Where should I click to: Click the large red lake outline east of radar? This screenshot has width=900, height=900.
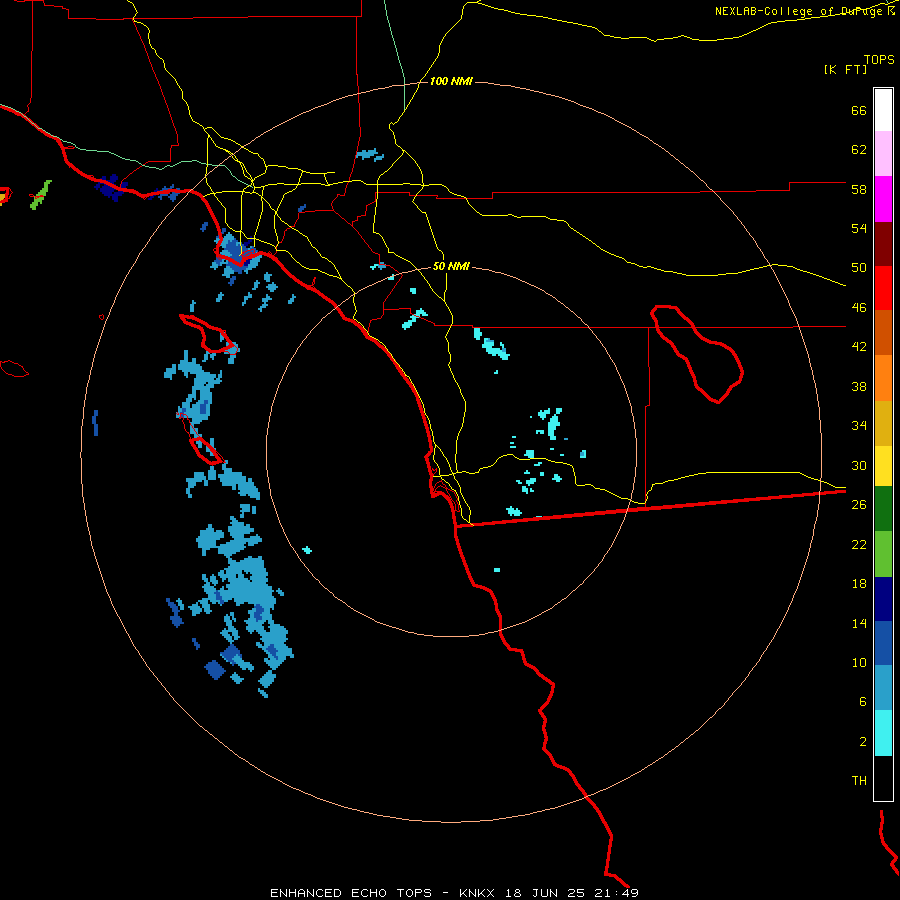[697, 354]
